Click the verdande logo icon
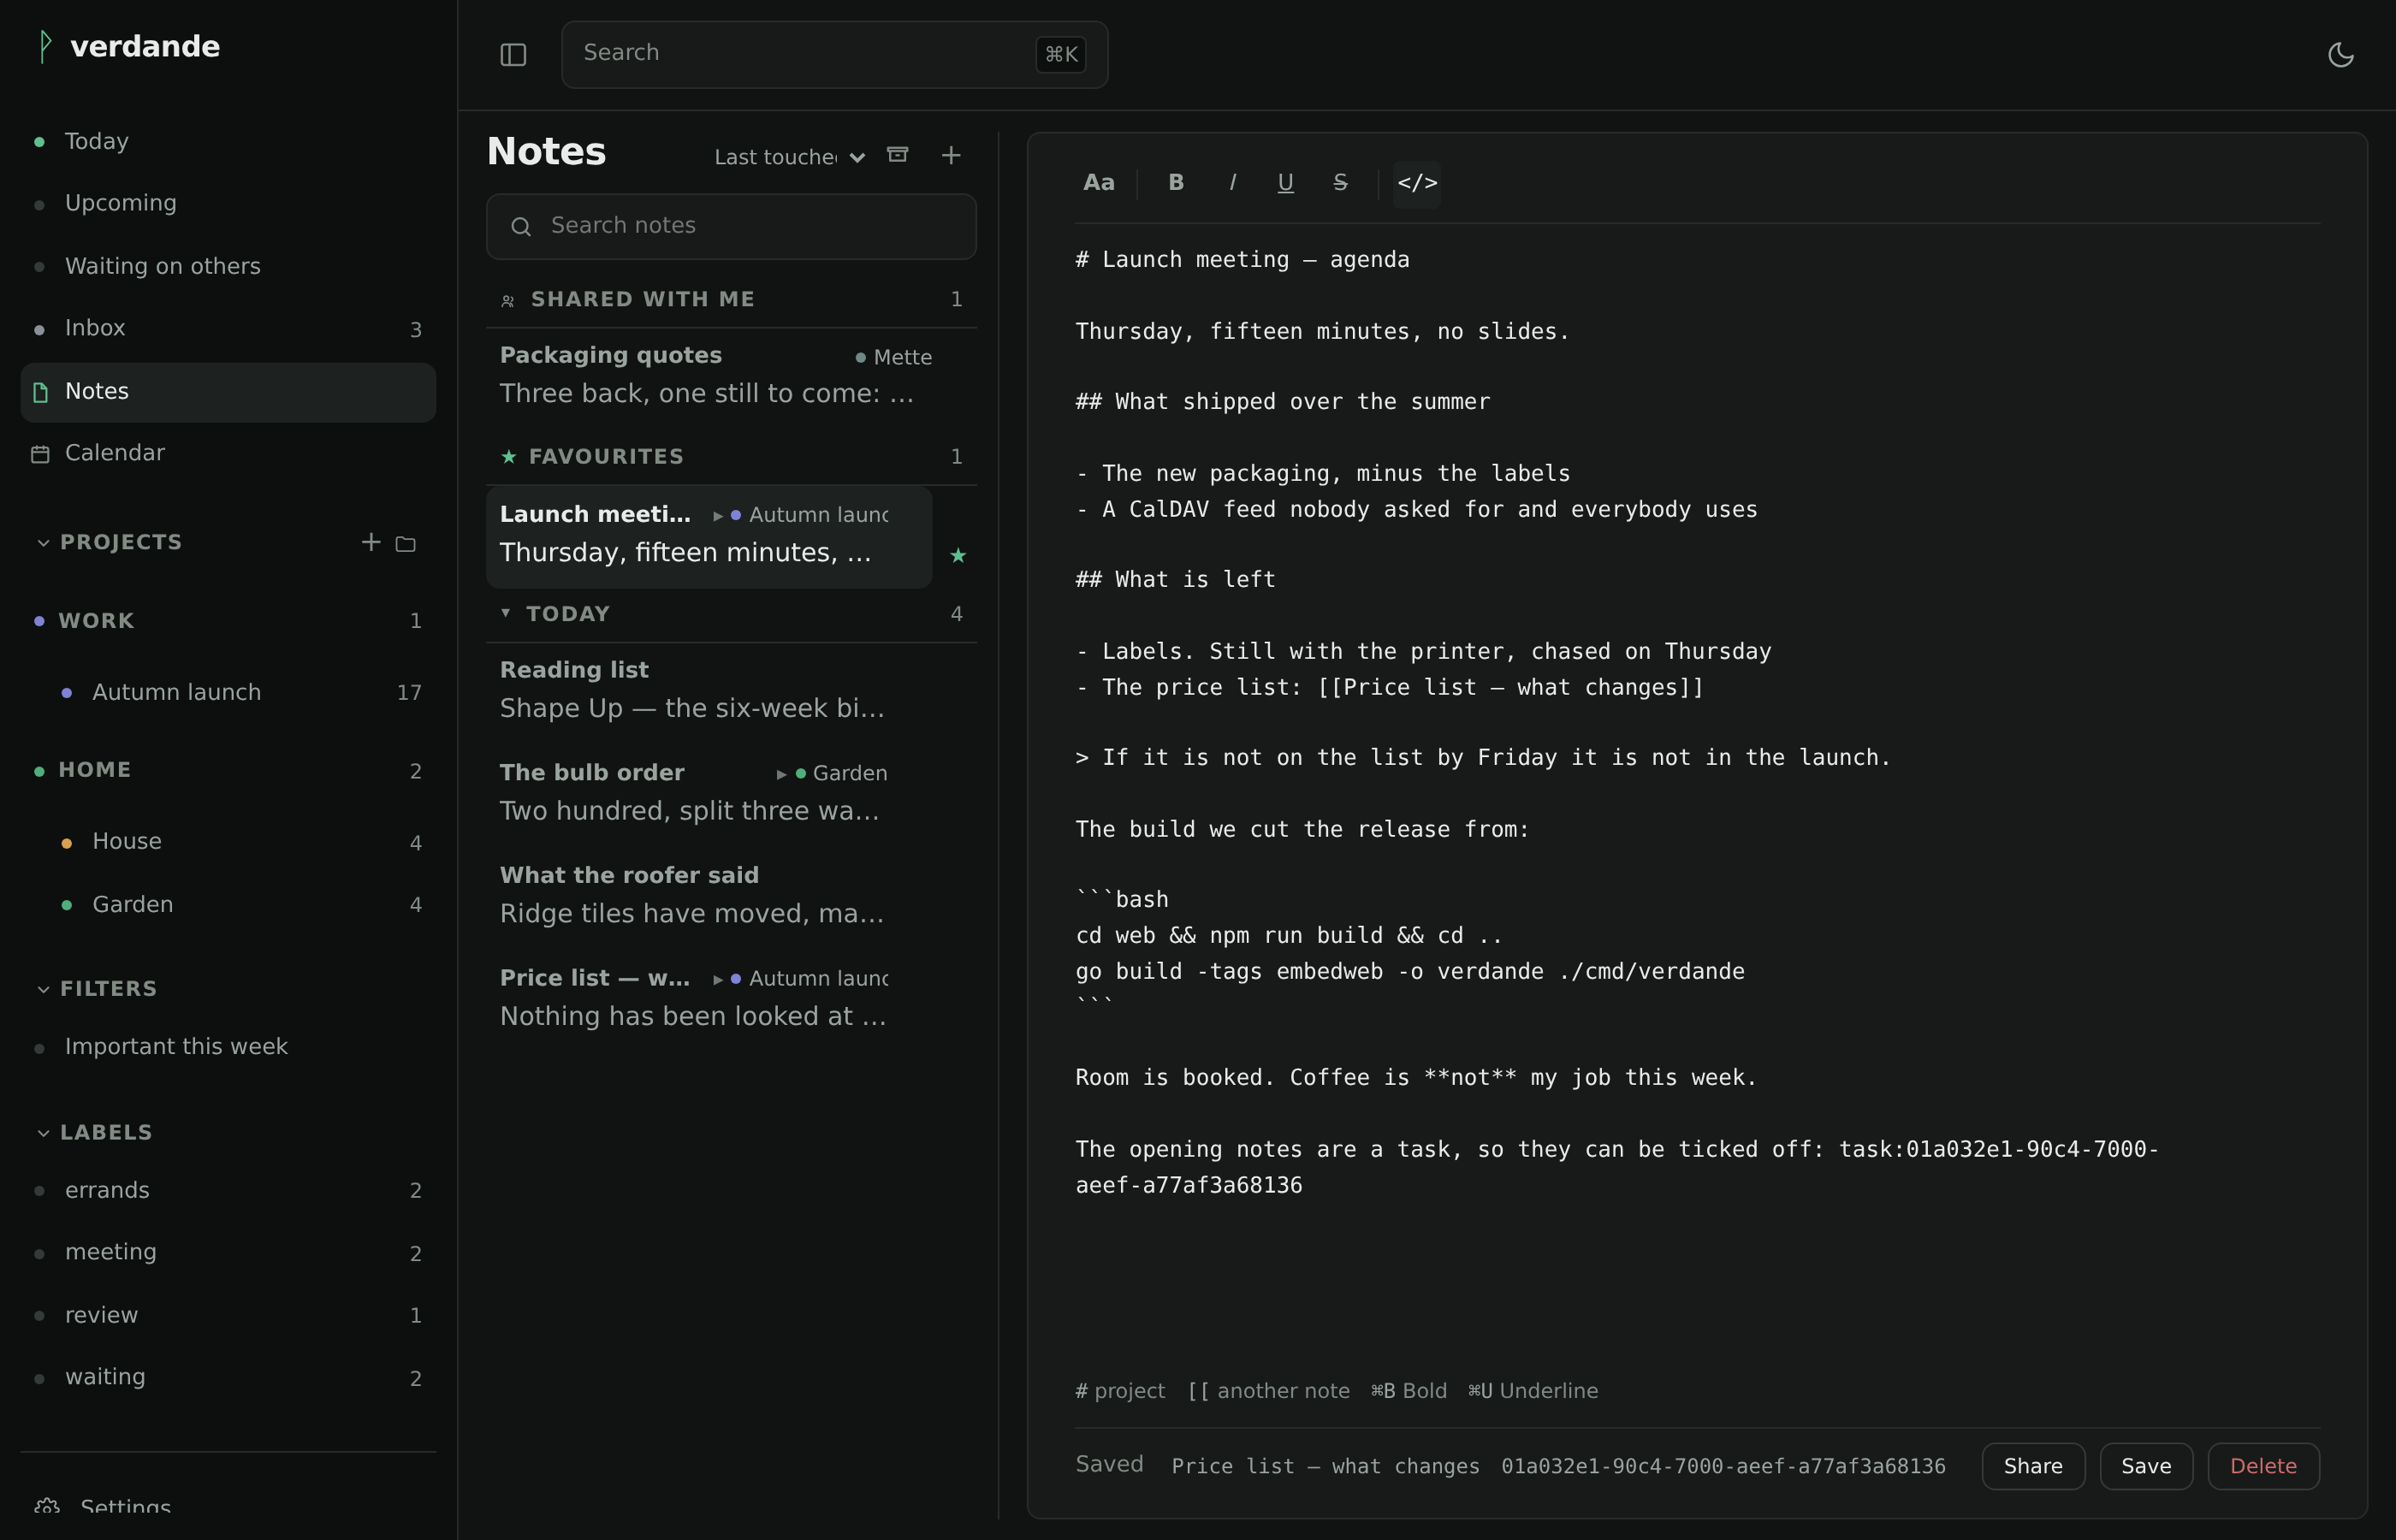Screen dimensions: 2396x1540 click(x=44, y=46)
